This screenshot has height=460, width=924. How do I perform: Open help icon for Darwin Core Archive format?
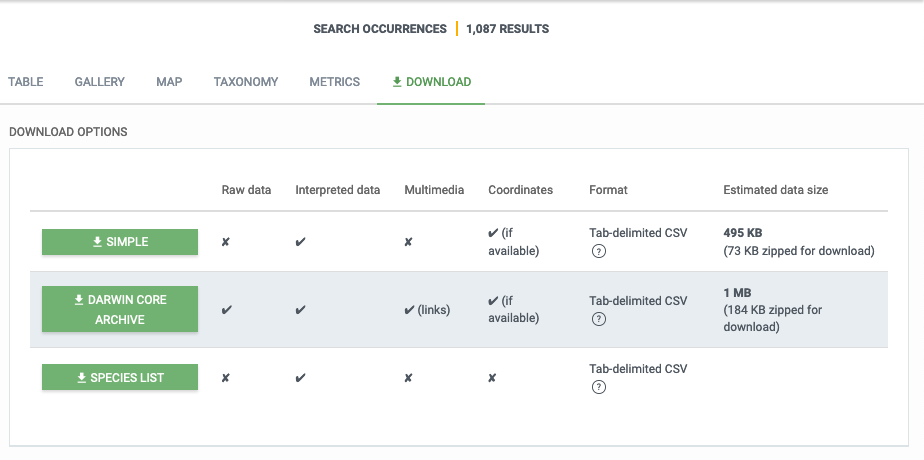point(598,319)
